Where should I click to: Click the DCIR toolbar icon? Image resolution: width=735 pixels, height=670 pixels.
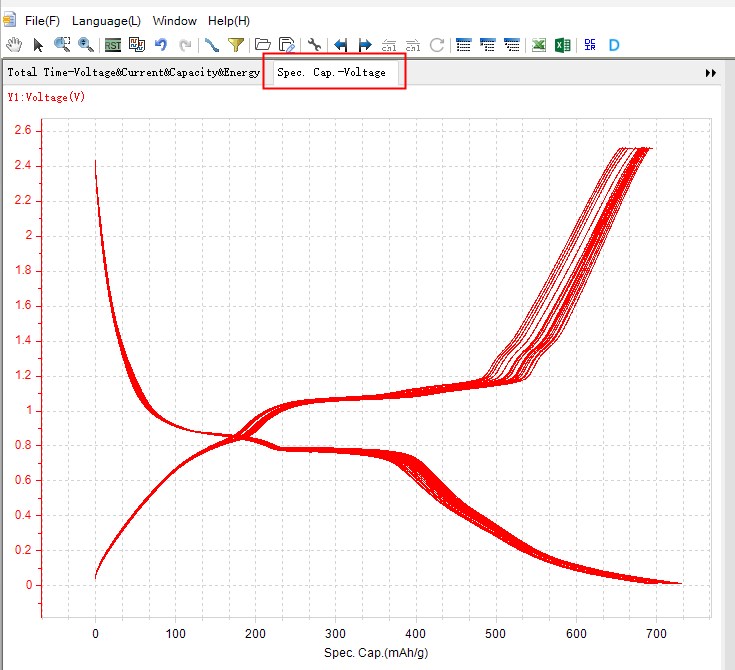(590, 45)
